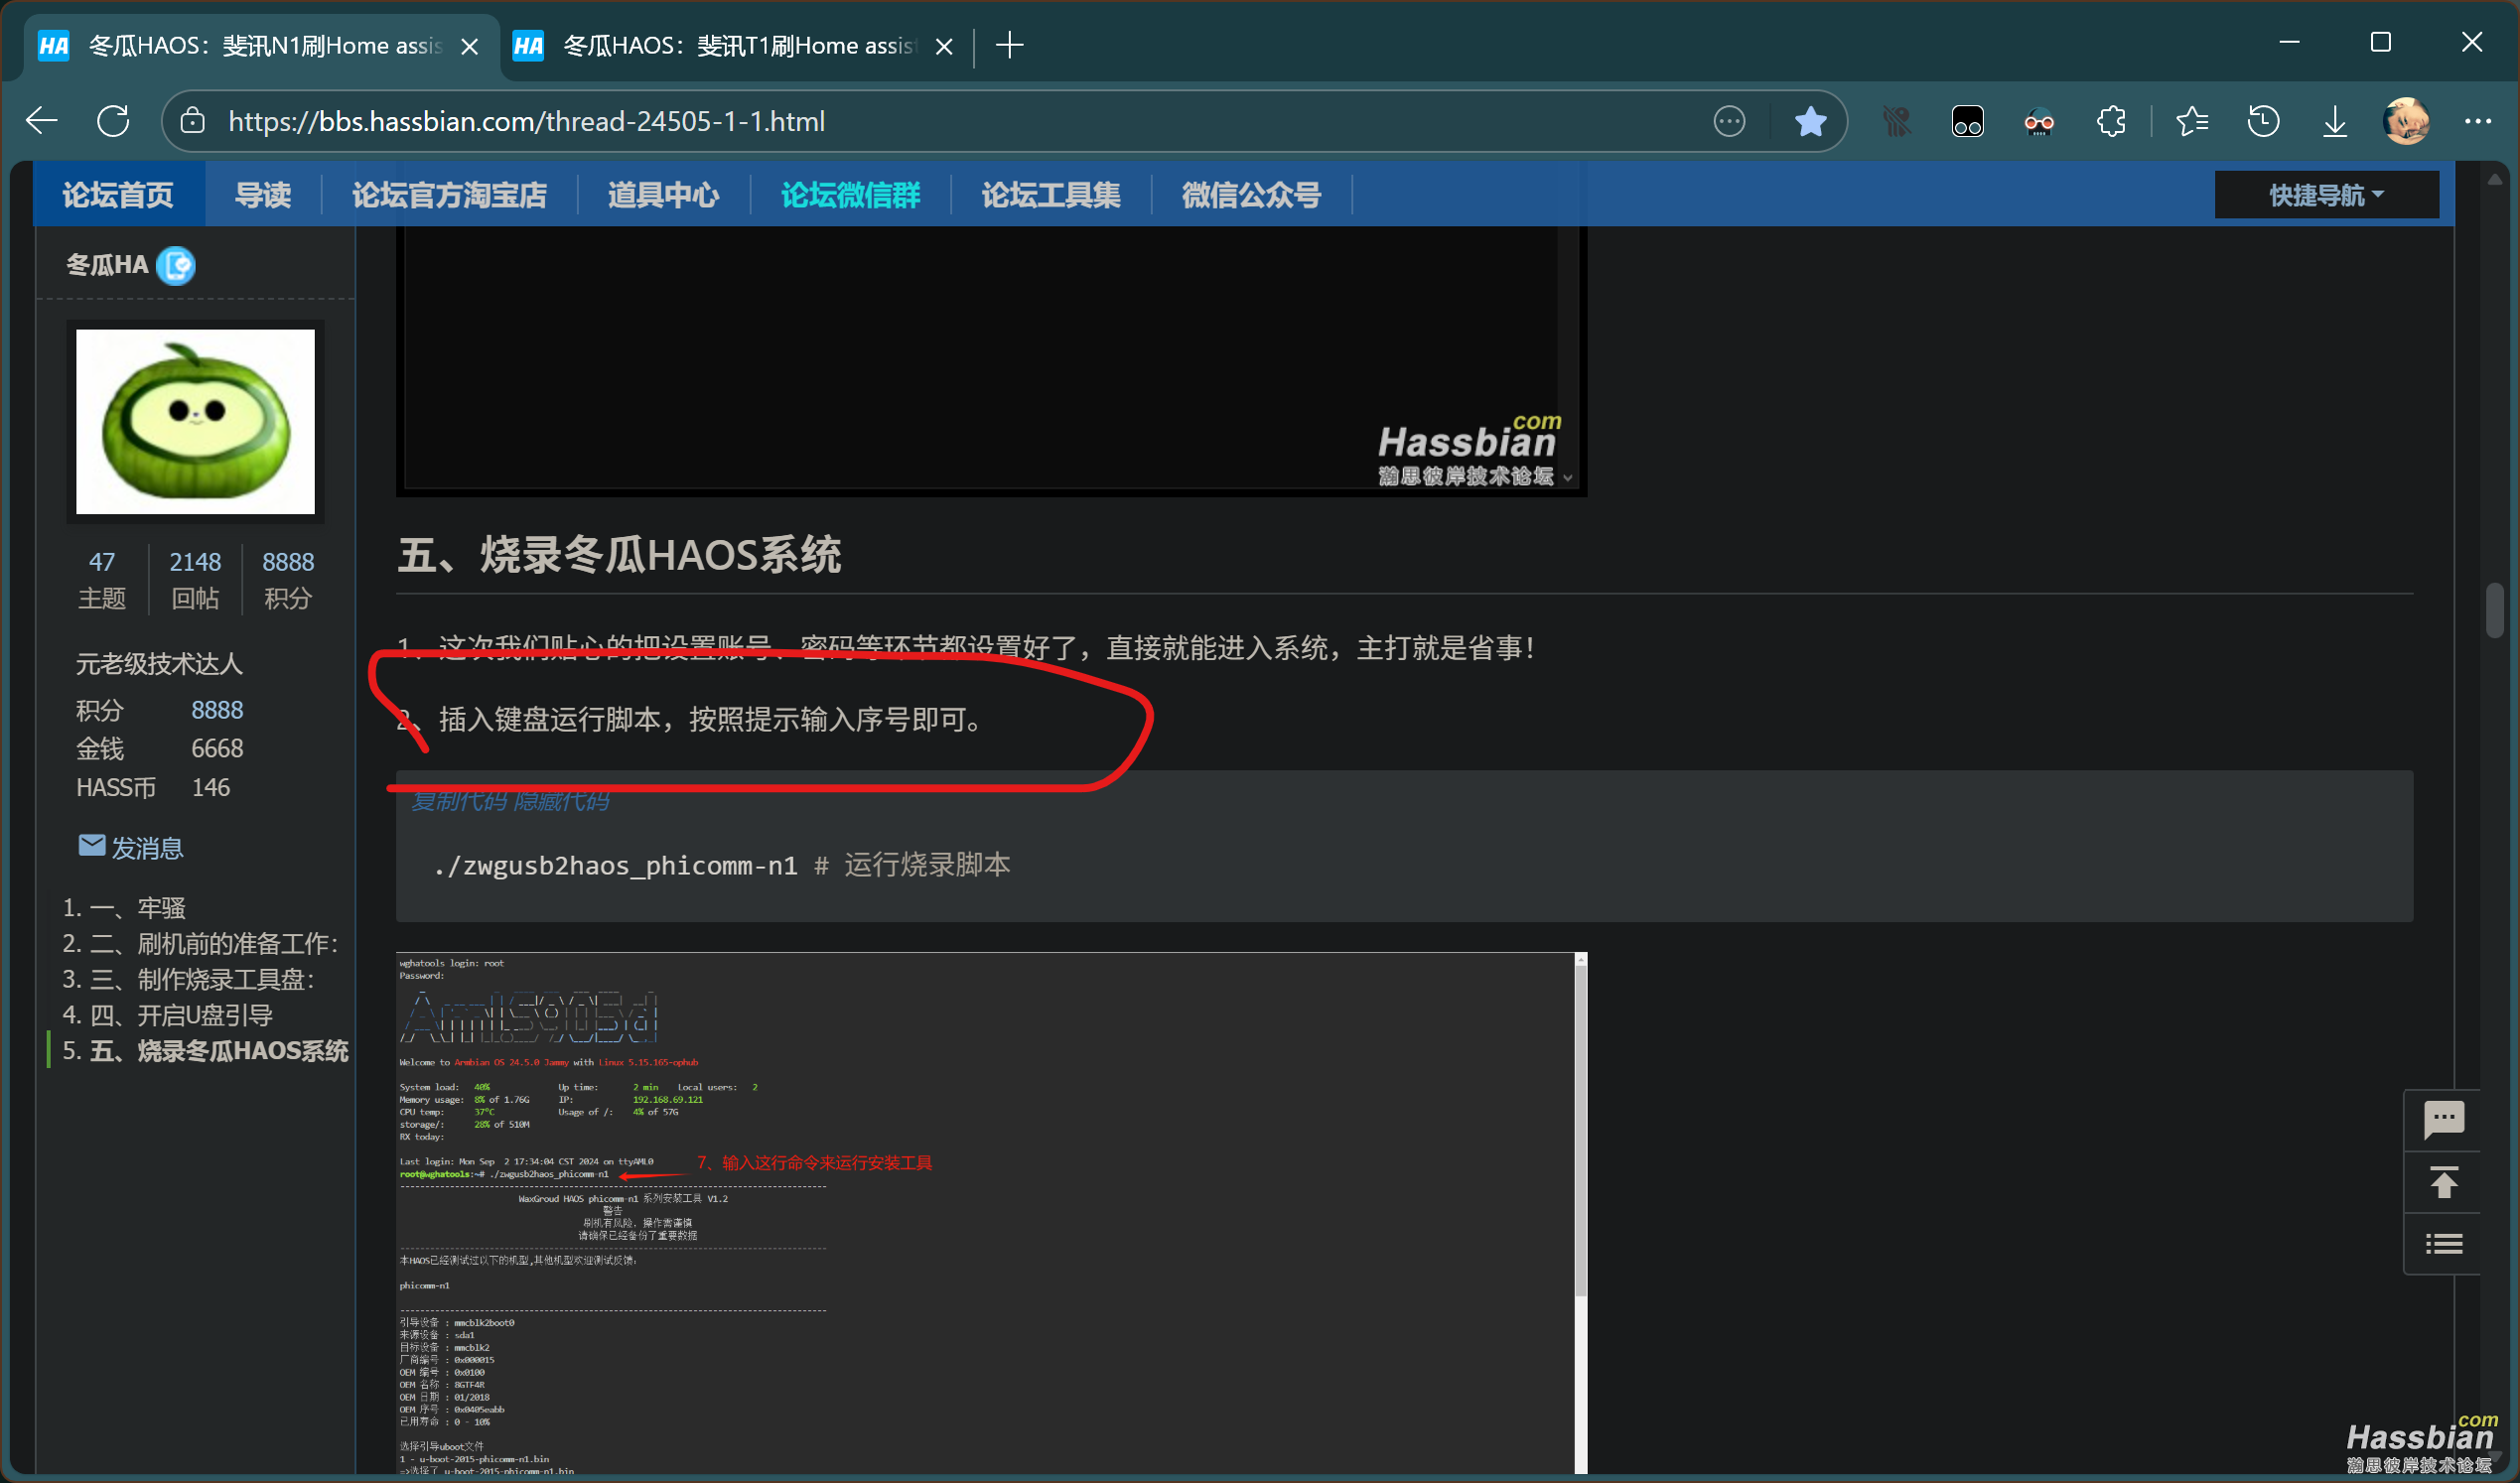Open the downloads icon

click(x=2334, y=121)
